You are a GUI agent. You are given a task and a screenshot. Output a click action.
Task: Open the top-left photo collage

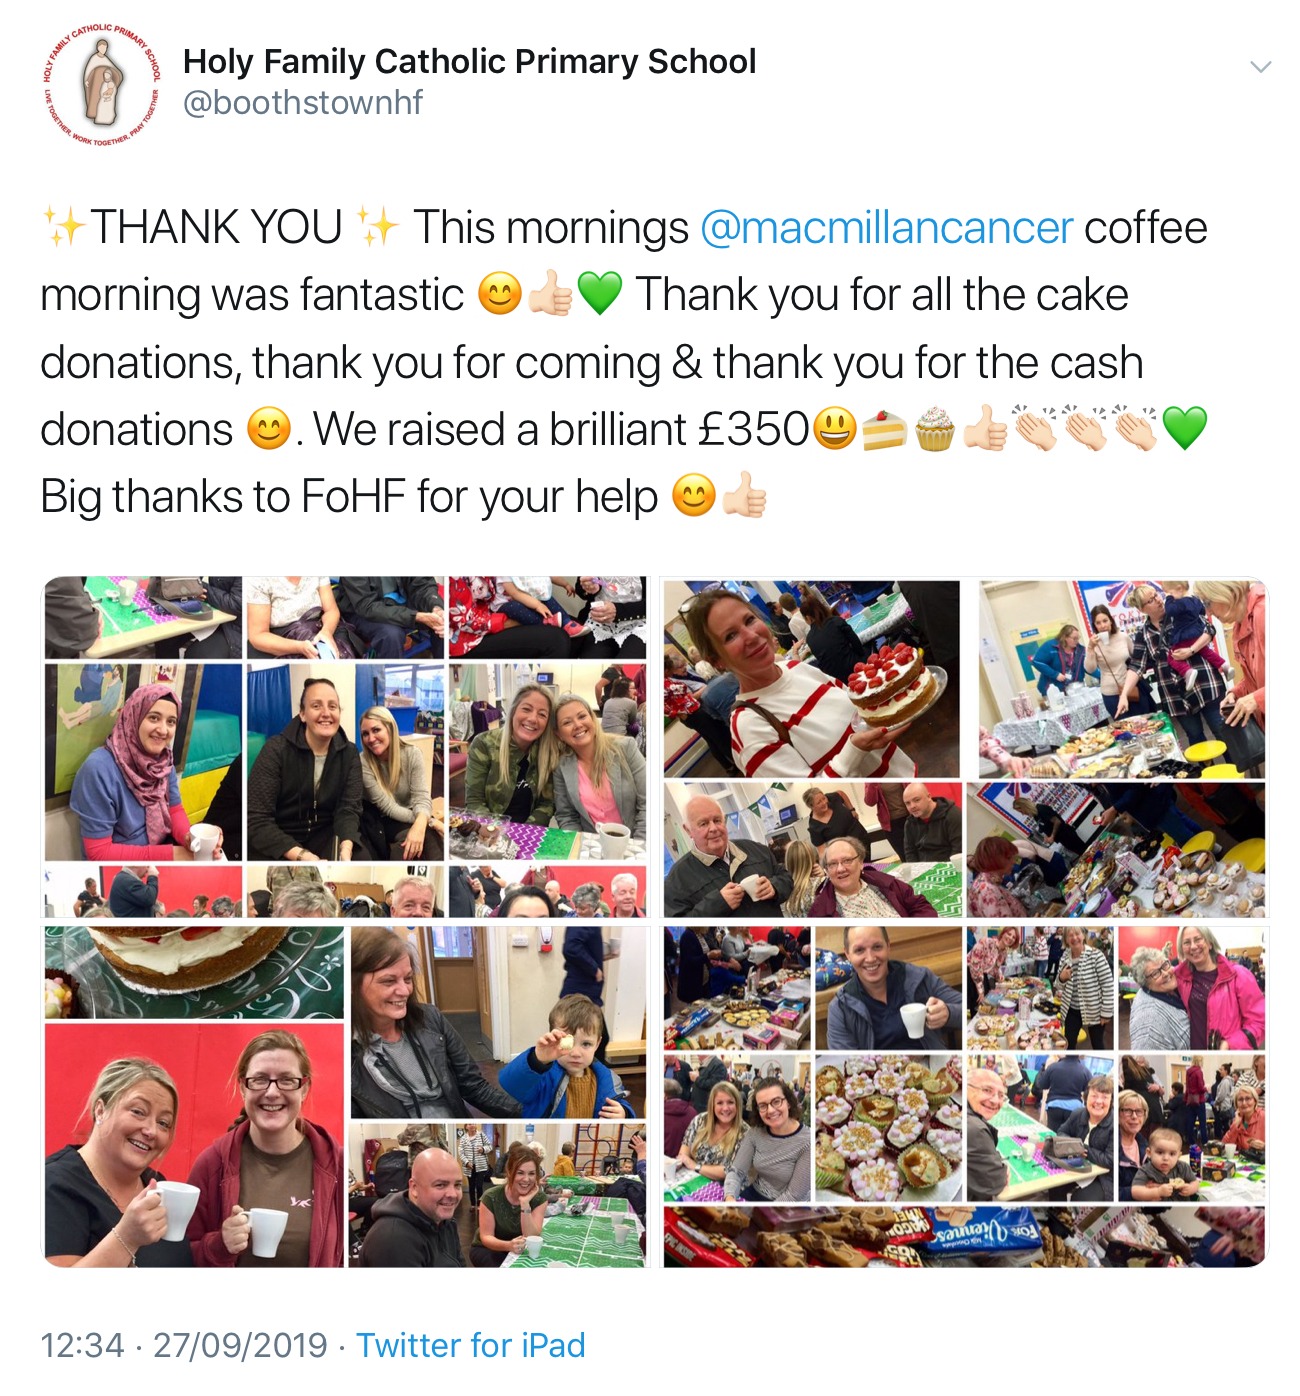[345, 746]
